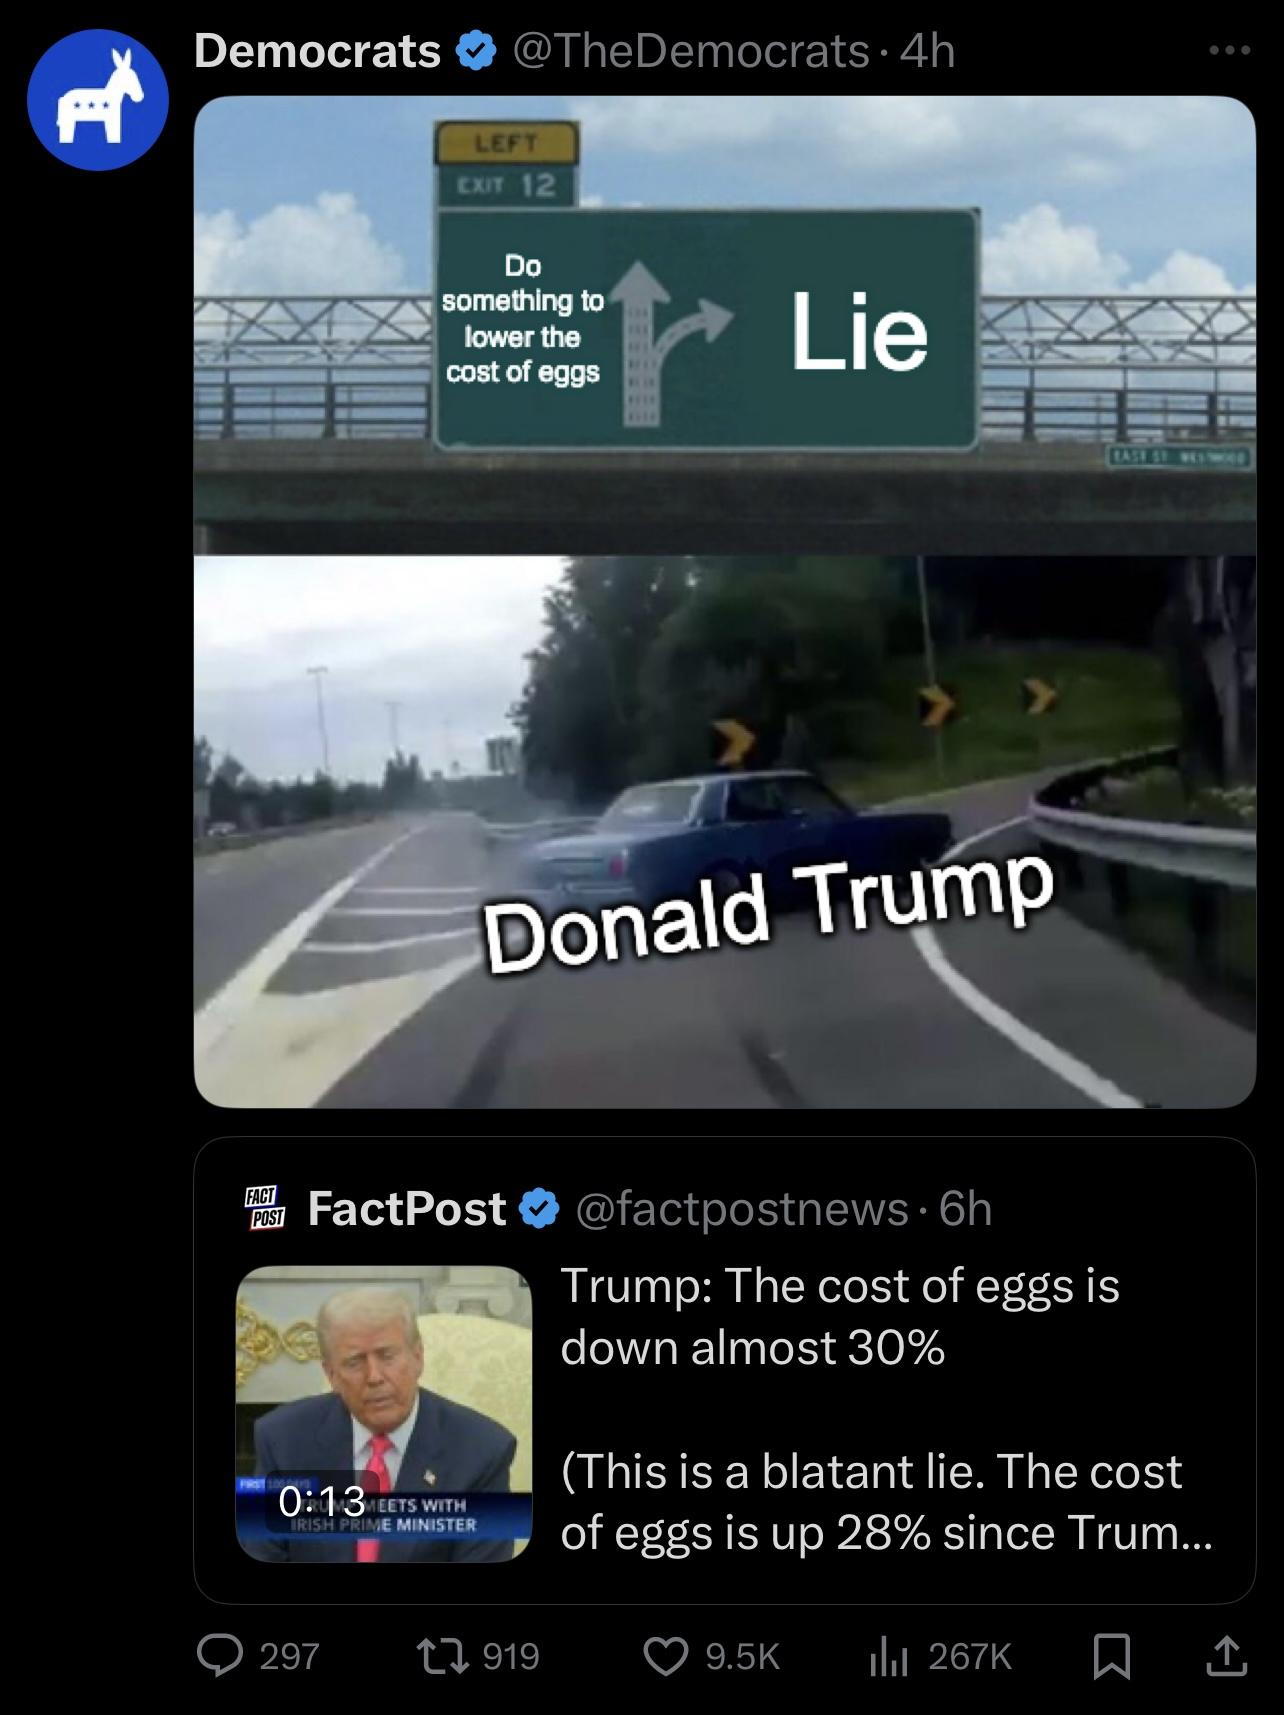Like the post with heart icon
The height and width of the screenshot is (1715, 1284).
[x=664, y=1656]
